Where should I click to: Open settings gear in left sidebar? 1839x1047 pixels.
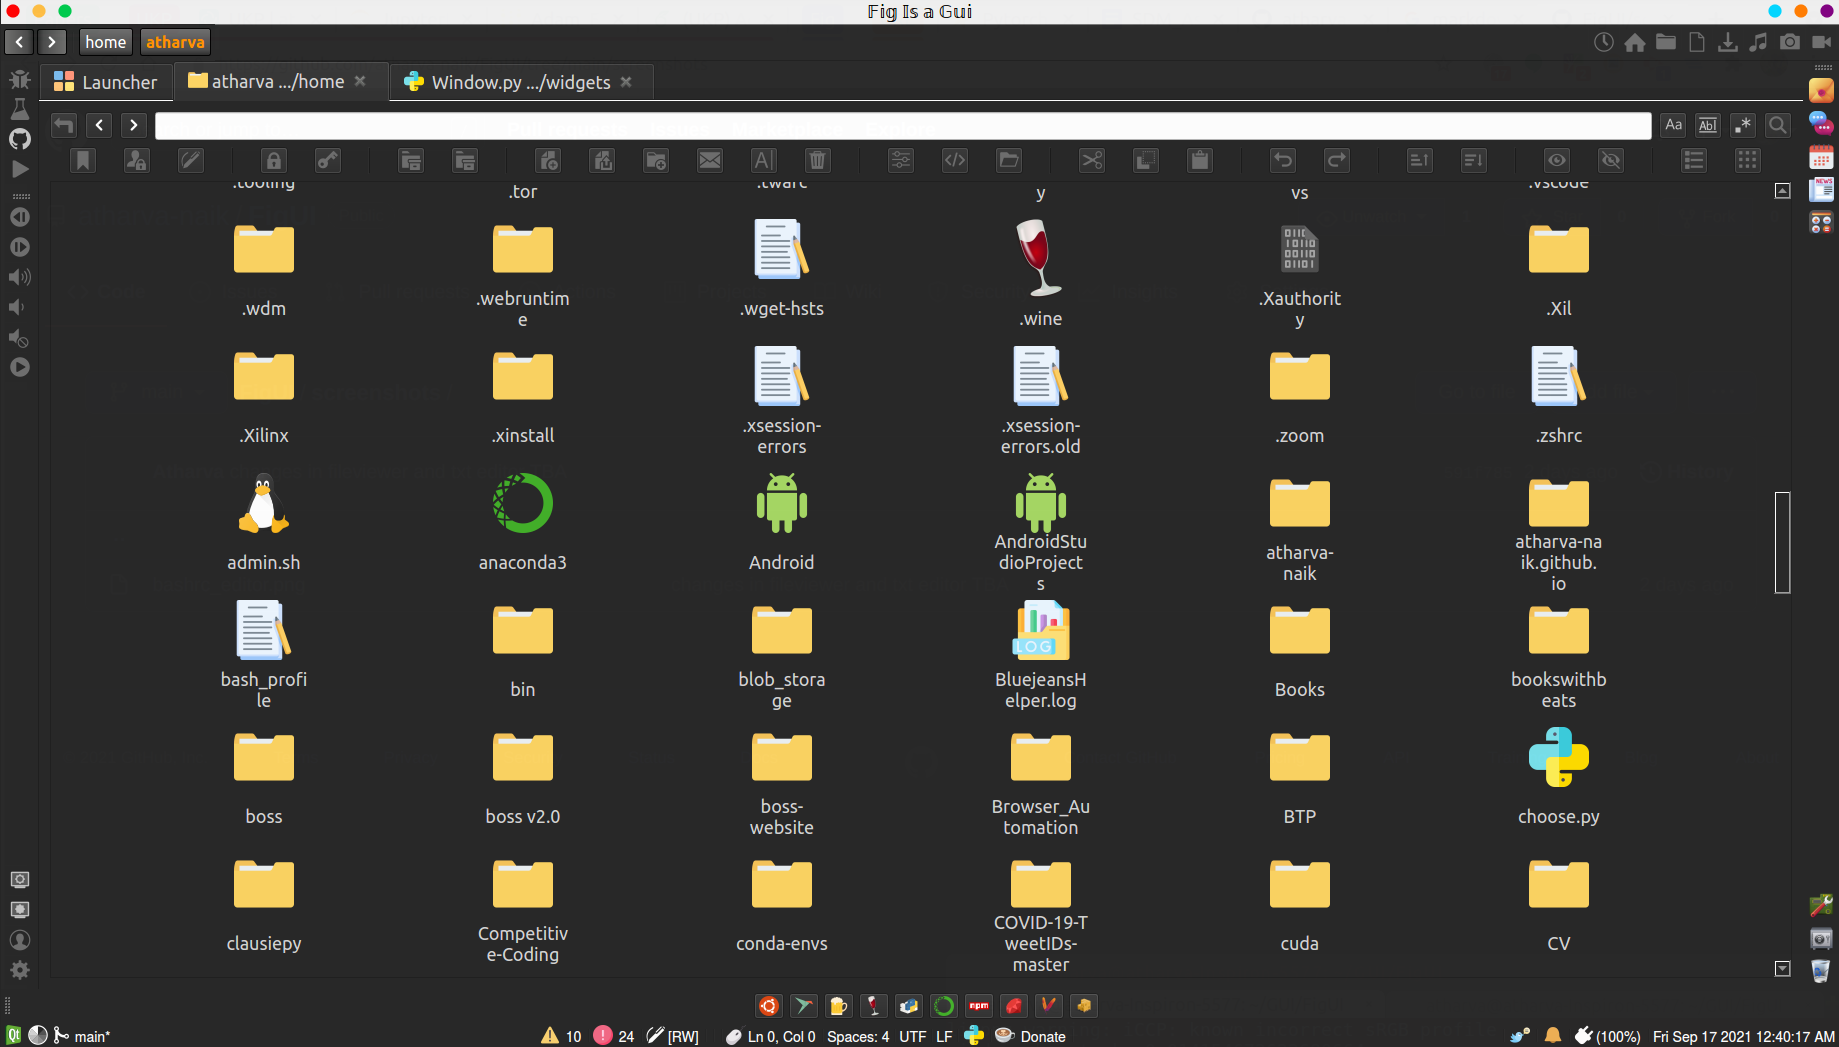pos(20,970)
